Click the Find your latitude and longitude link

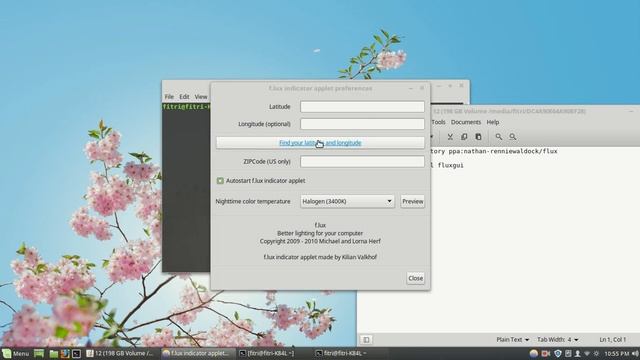(320, 143)
